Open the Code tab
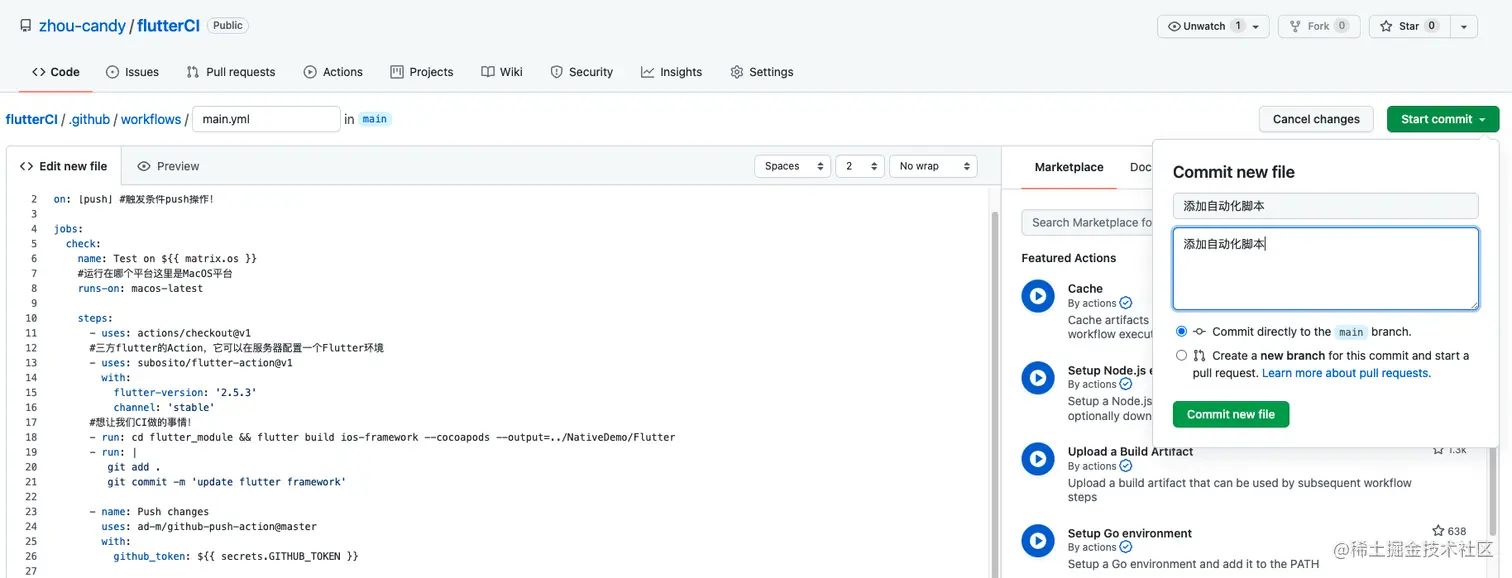 (x=56, y=72)
